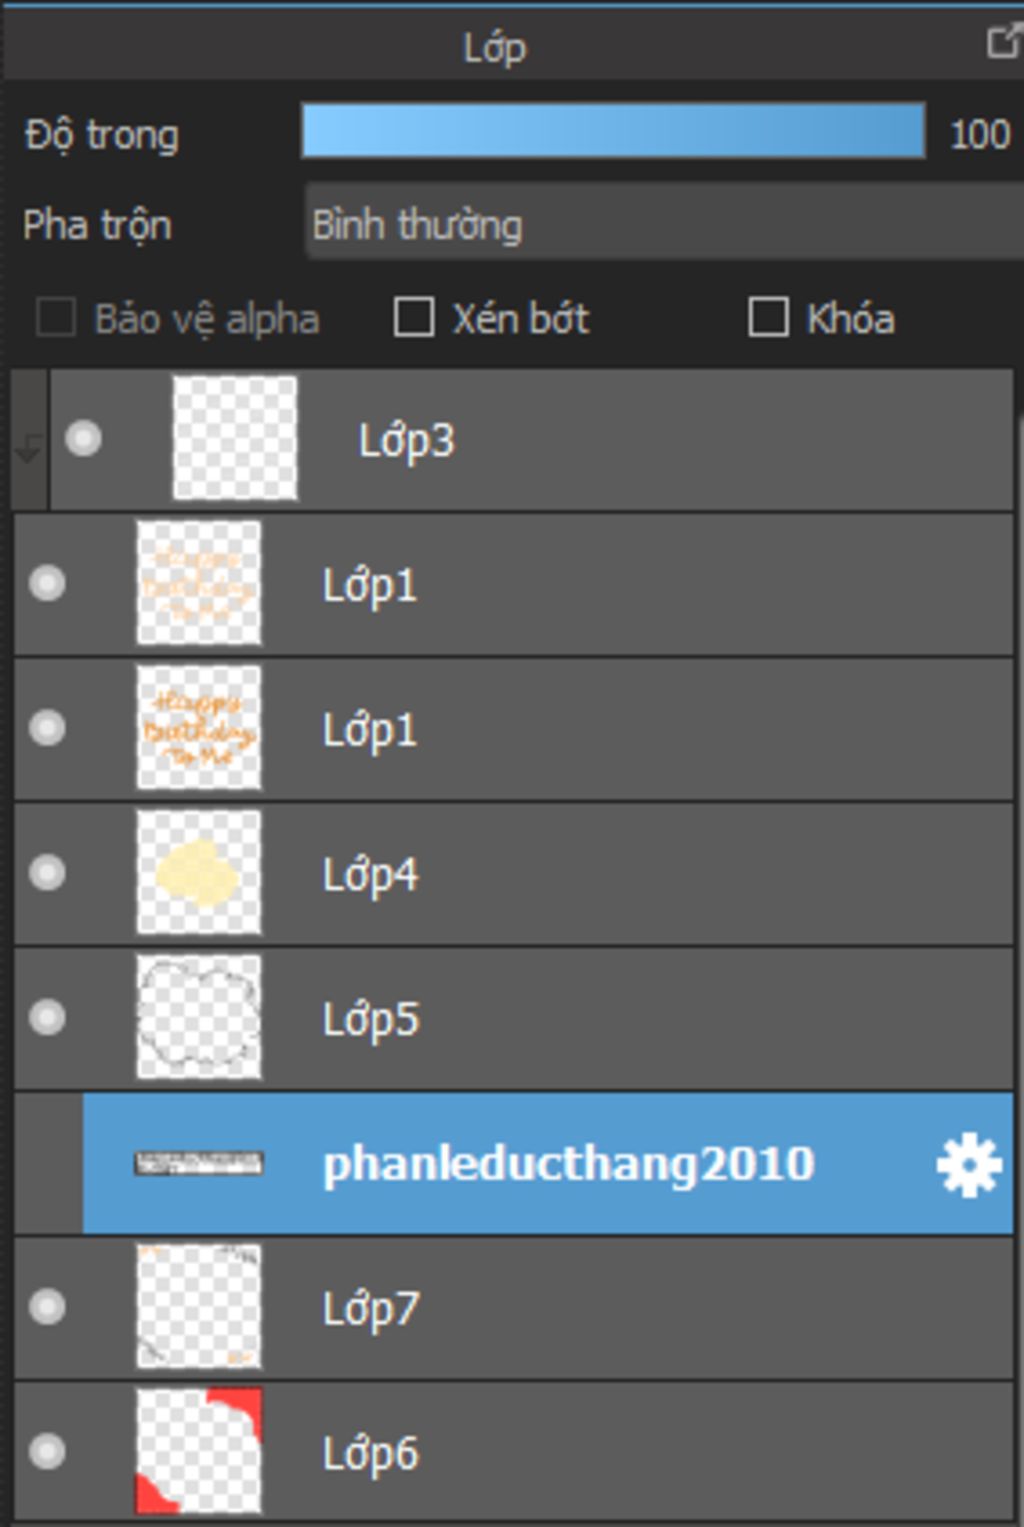The width and height of the screenshot is (1024, 1527).
Task: Hide the Lớp3 layer
Action: [83, 438]
